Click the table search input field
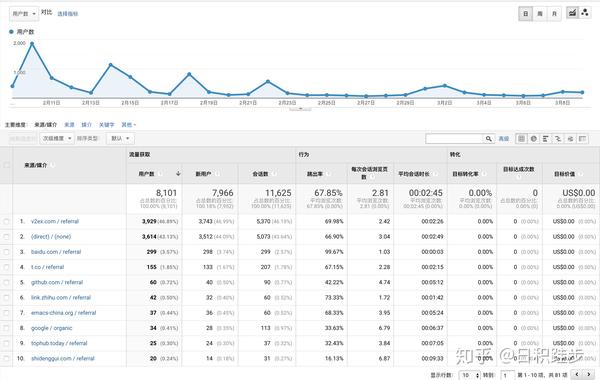This screenshot has height=380, width=600. click(x=455, y=139)
